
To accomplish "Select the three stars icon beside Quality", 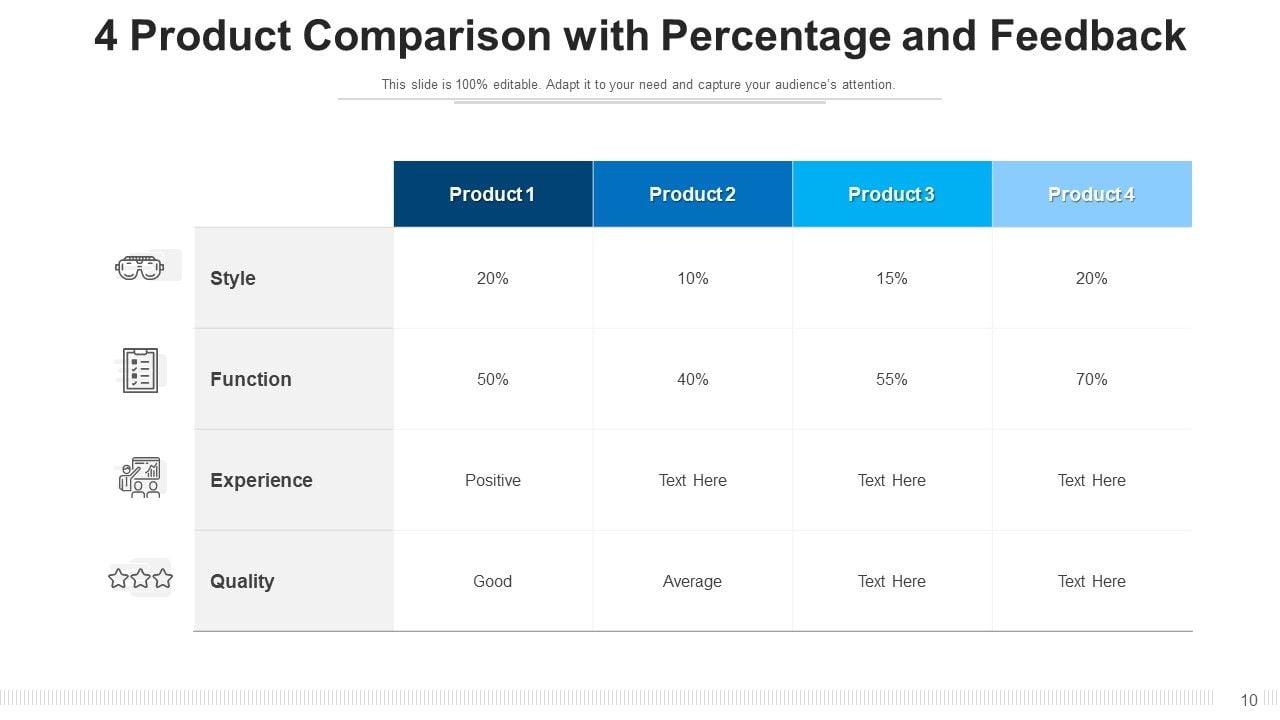I will click(140, 578).
